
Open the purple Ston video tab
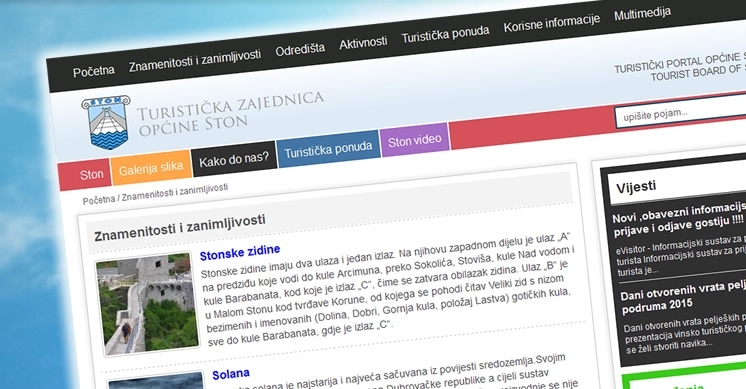point(414,140)
